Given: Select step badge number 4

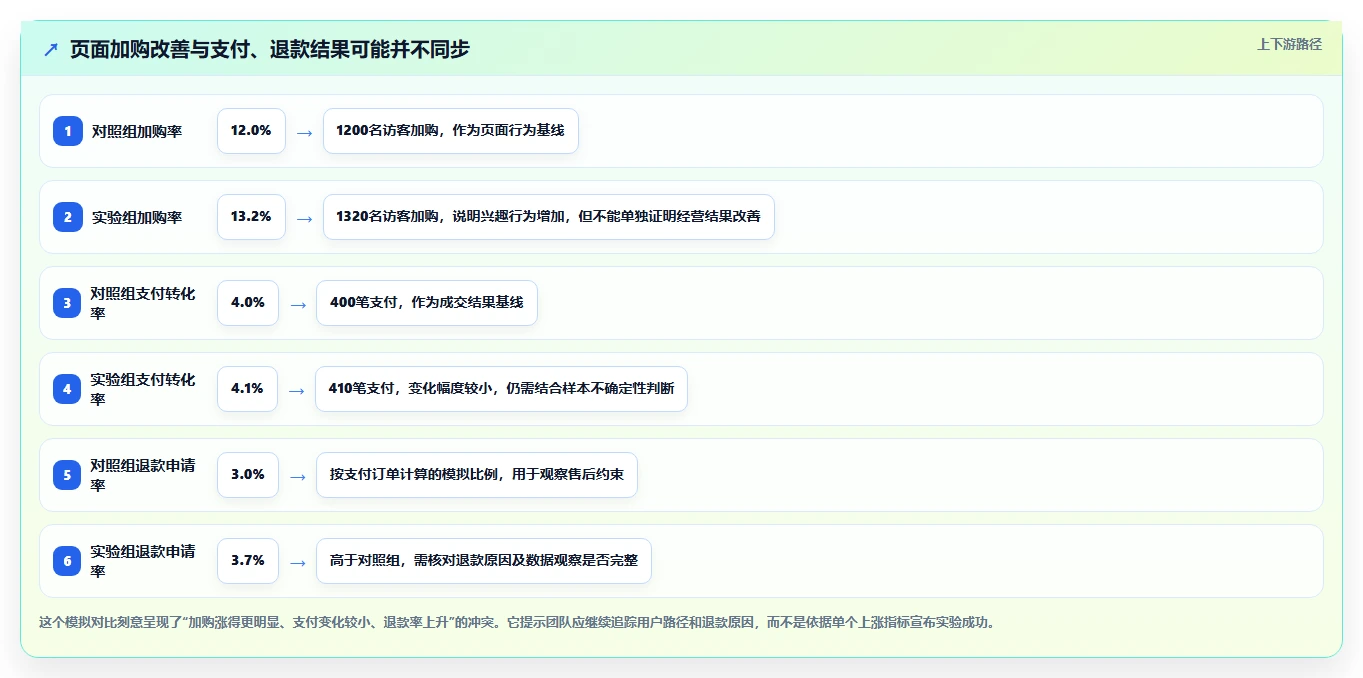Looking at the screenshot, I should (68, 389).
